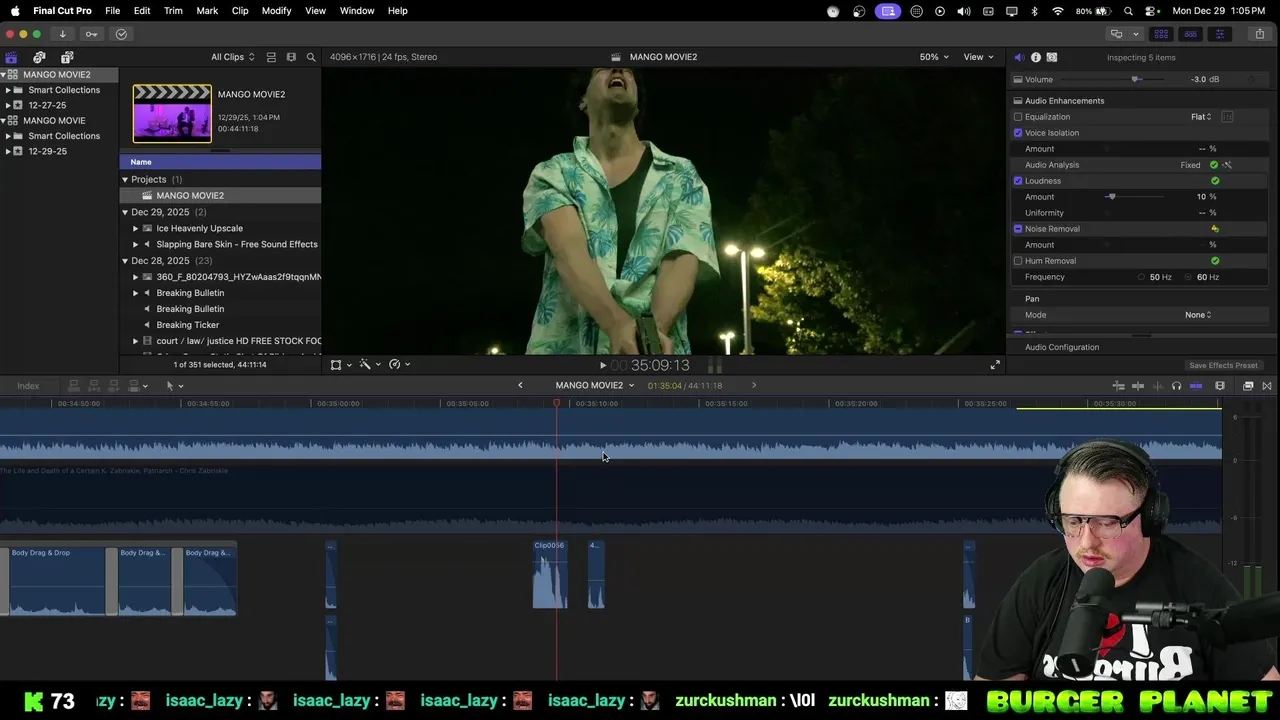Select the 60 Hz frequency radio button
1280x720 pixels.
[1189, 277]
